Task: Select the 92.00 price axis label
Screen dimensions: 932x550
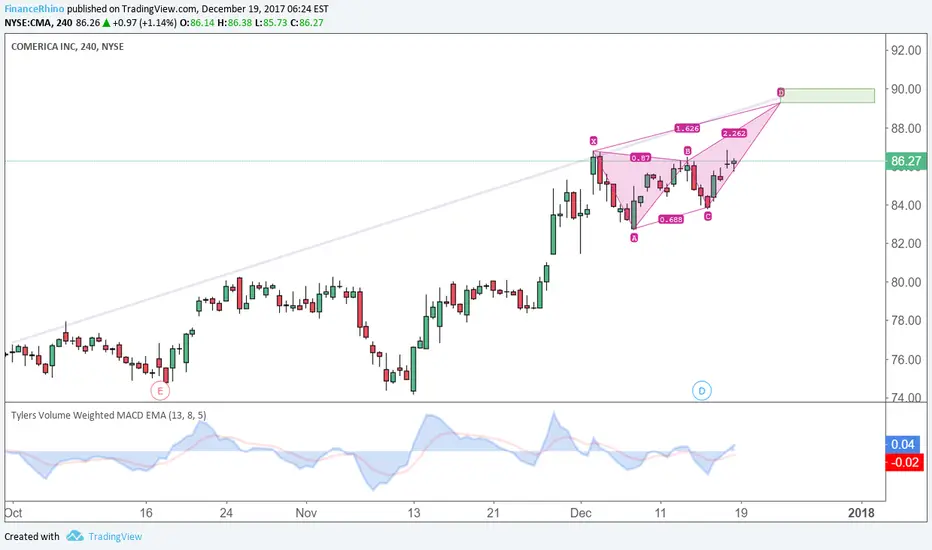Action: (906, 51)
